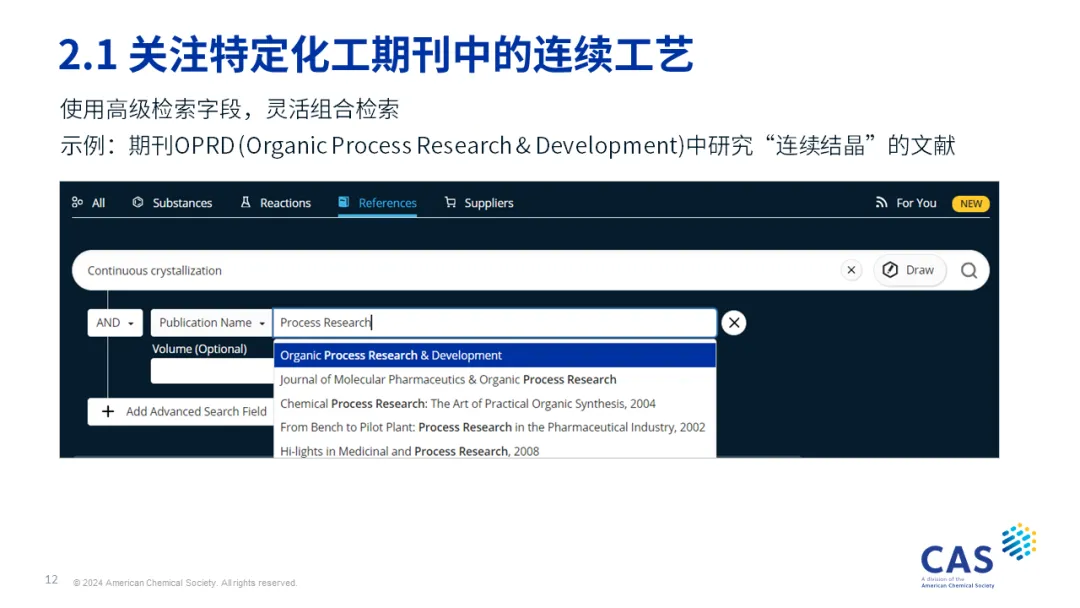Switch to the All search tab
Viewport: 1080px width, 608px height.
click(x=88, y=203)
